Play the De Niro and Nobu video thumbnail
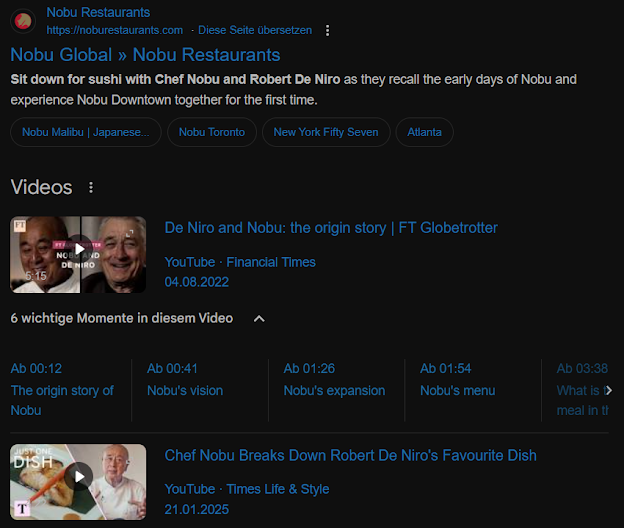This screenshot has width=624, height=528. 78,255
